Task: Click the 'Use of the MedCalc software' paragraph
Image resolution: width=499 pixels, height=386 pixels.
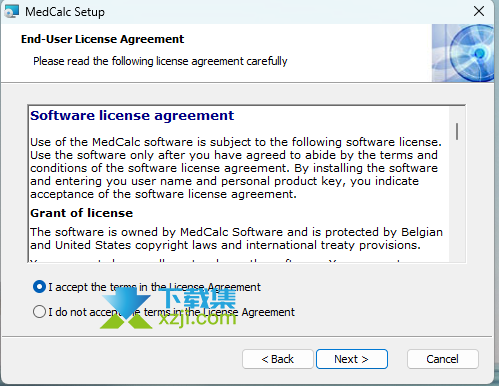Action: tap(236, 168)
